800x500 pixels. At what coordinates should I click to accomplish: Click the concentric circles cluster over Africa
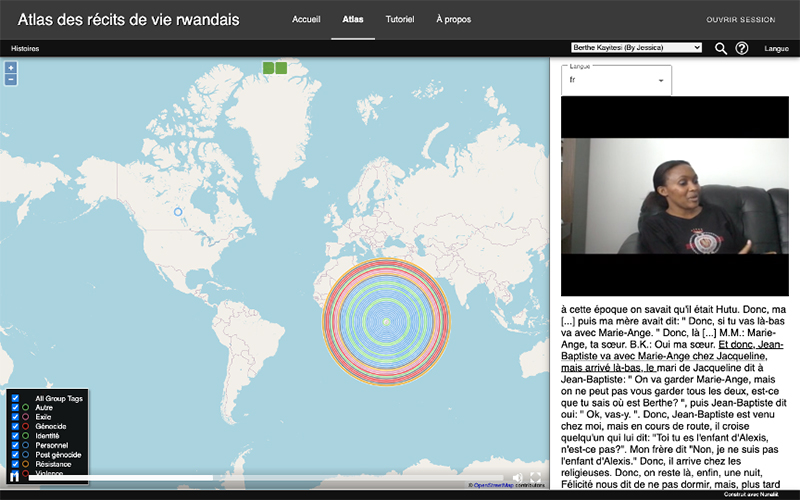(x=386, y=322)
